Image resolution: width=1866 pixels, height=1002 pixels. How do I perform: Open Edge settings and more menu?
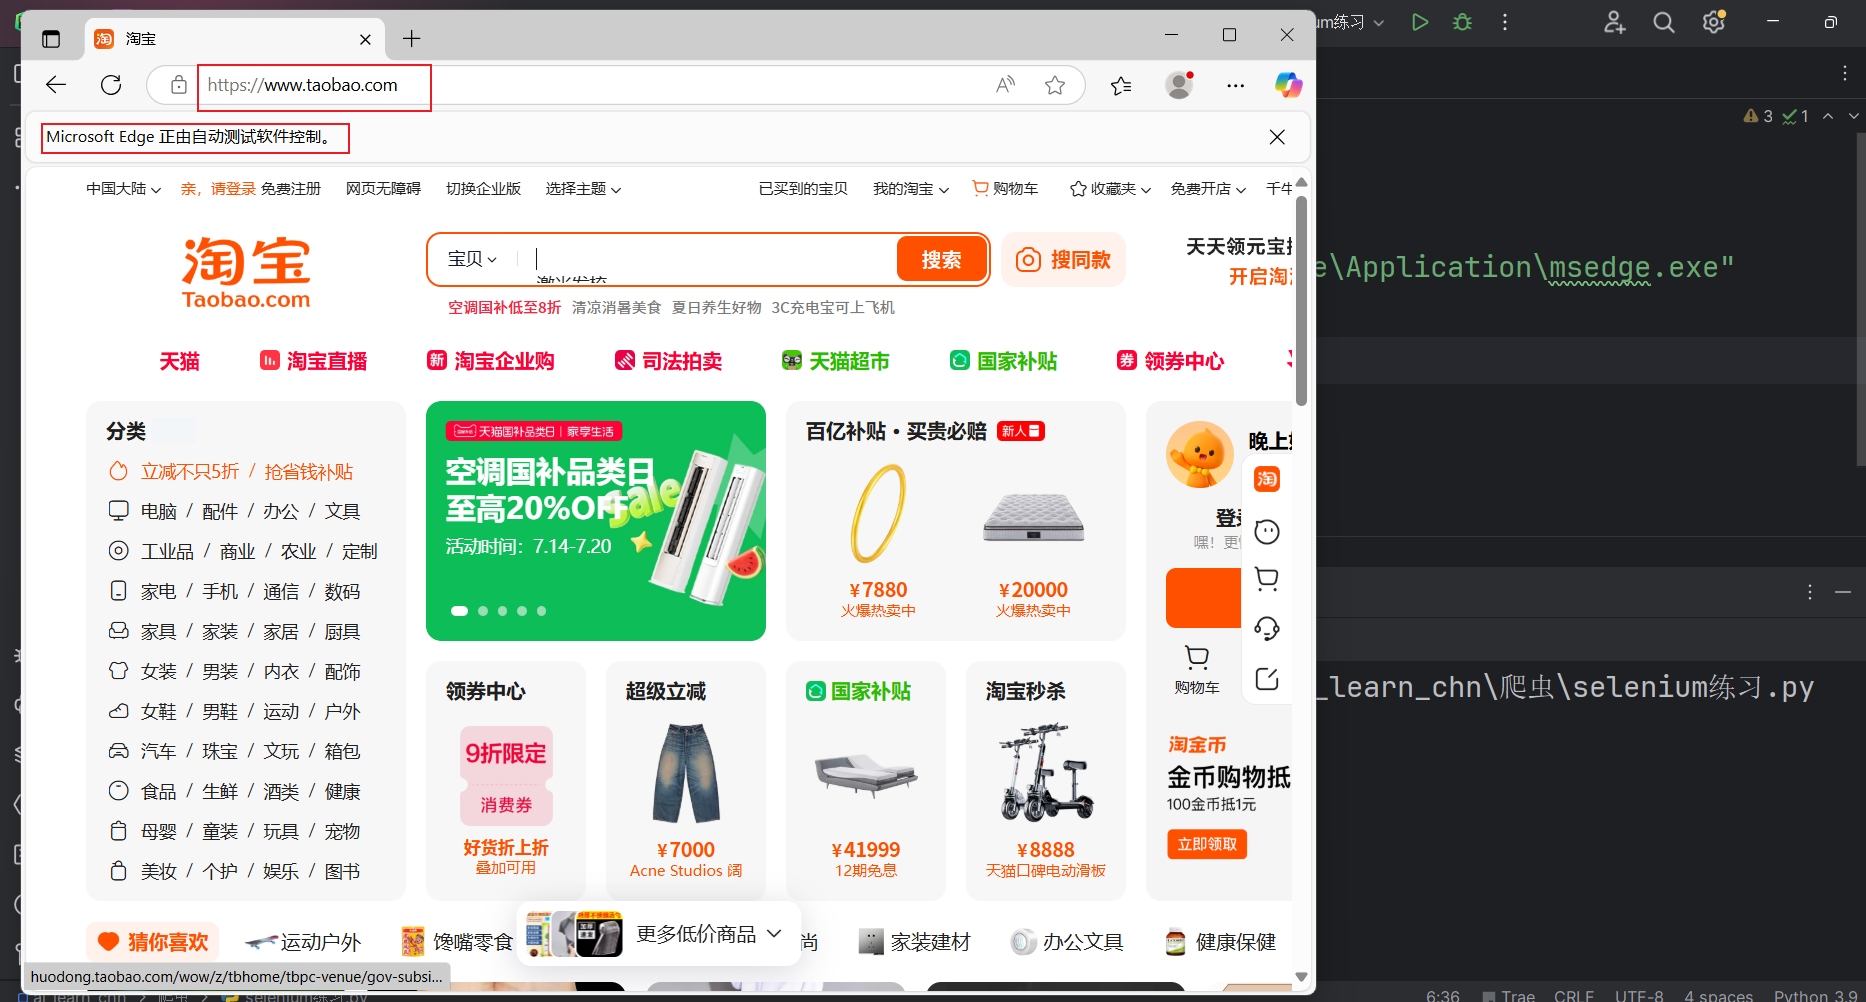pos(1236,85)
